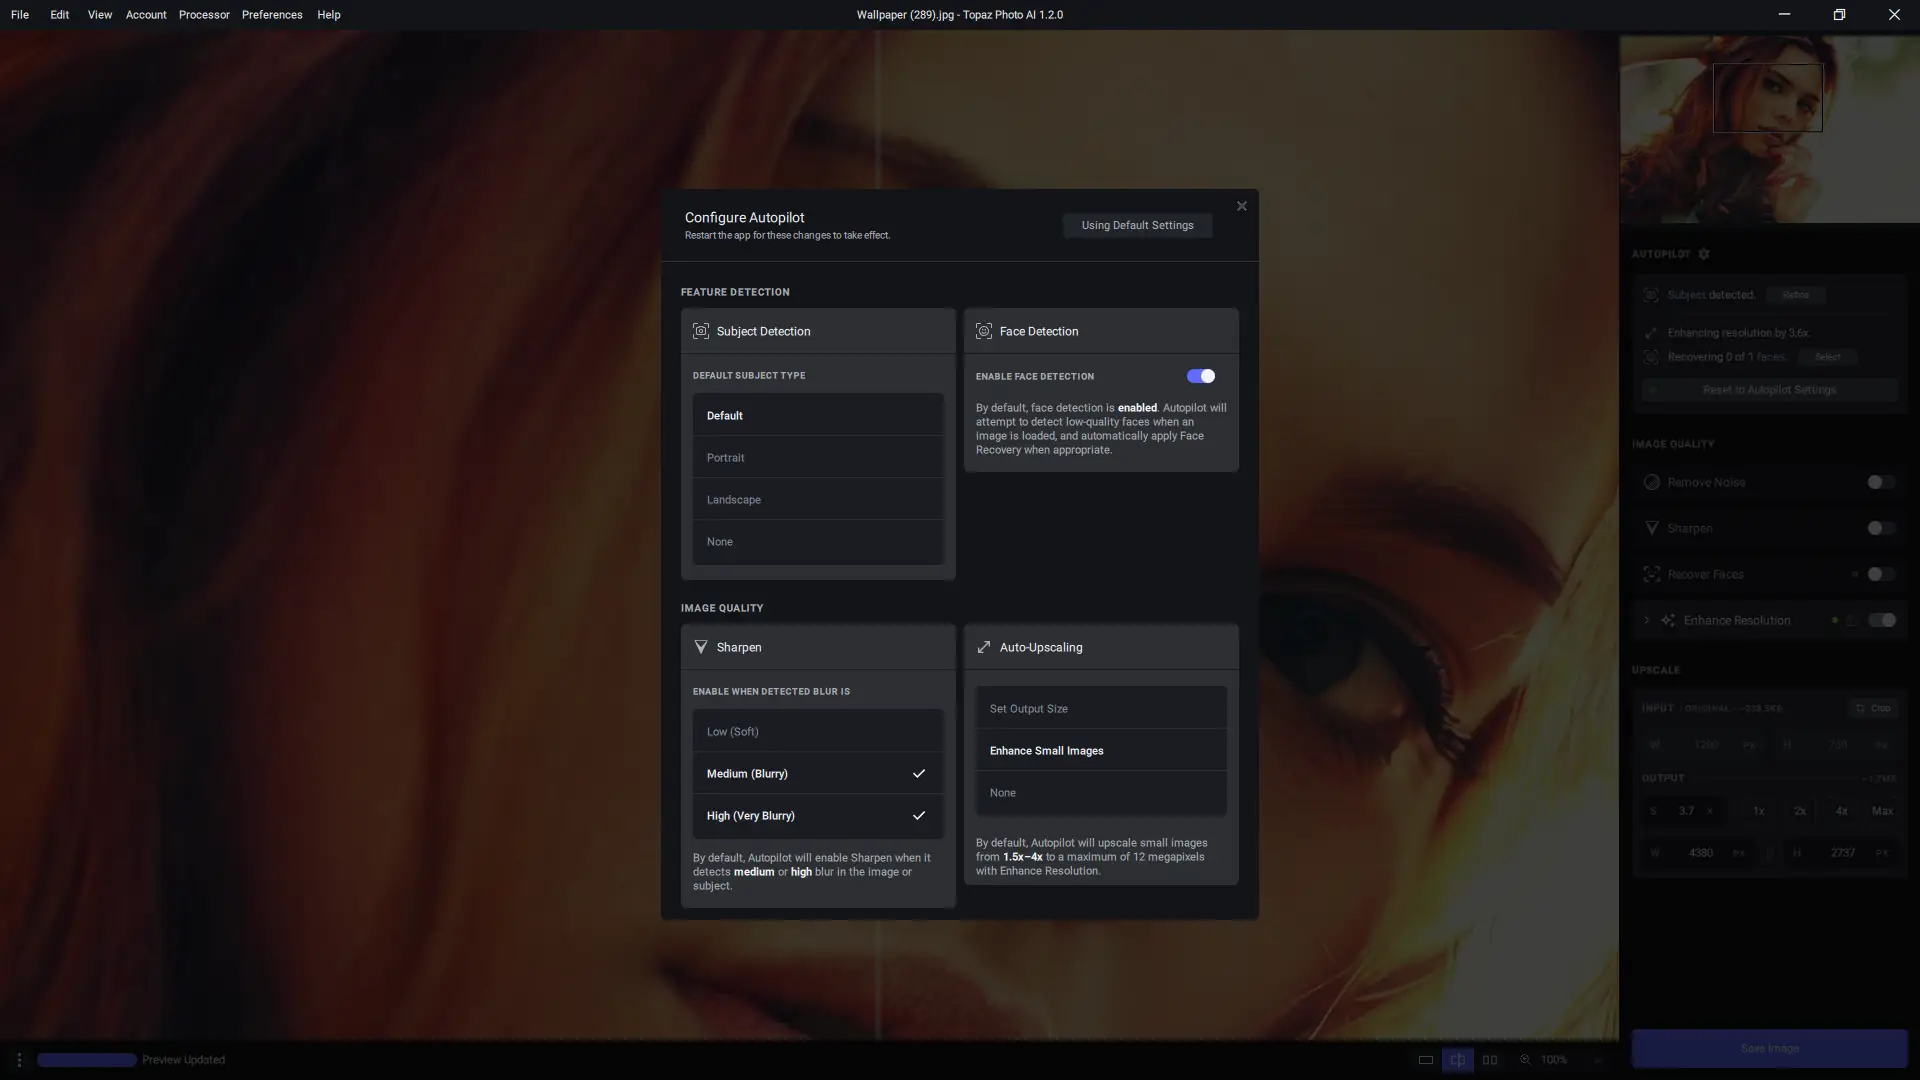Image resolution: width=1920 pixels, height=1080 pixels.
Task: Click the Sharpen triangle icon
Action: pyautogui.click(x=701, y=647)
